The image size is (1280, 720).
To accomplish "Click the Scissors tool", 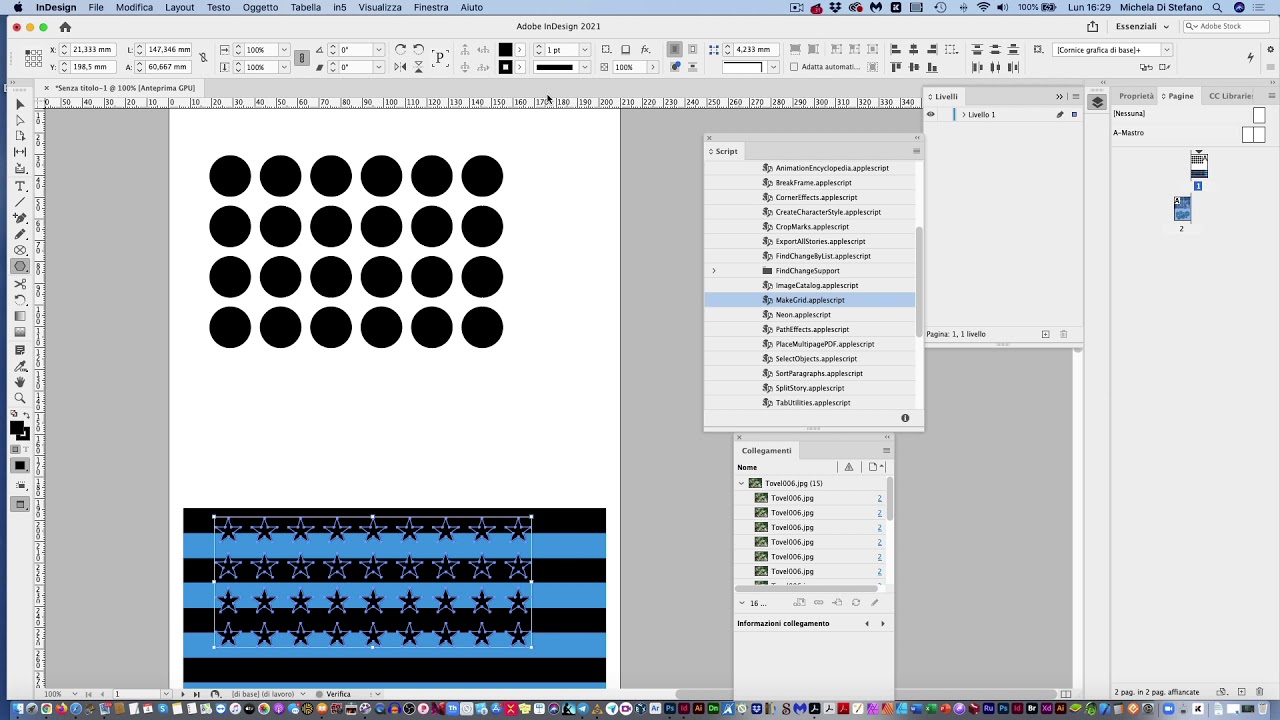I will tap(20, 284).
